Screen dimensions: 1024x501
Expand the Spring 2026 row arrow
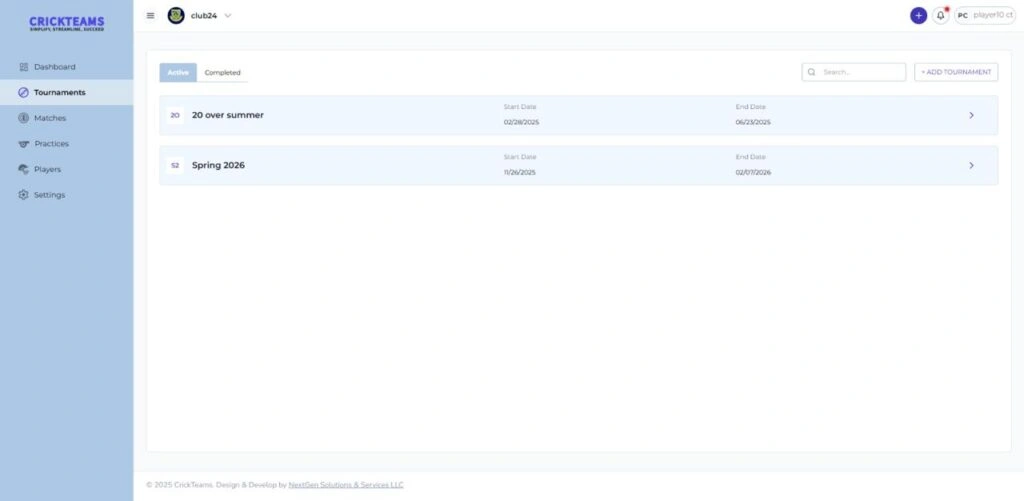[971, 165]
